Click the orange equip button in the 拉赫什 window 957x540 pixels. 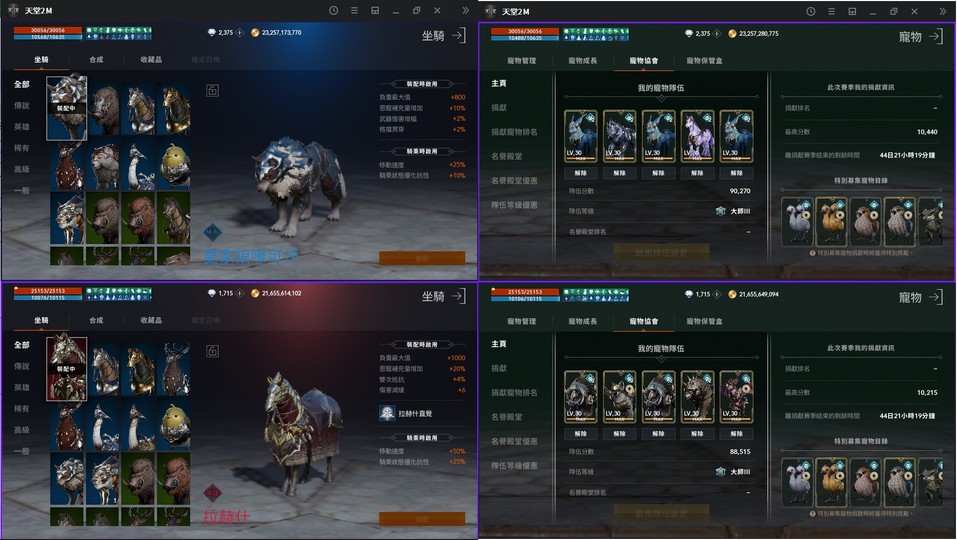422,519
